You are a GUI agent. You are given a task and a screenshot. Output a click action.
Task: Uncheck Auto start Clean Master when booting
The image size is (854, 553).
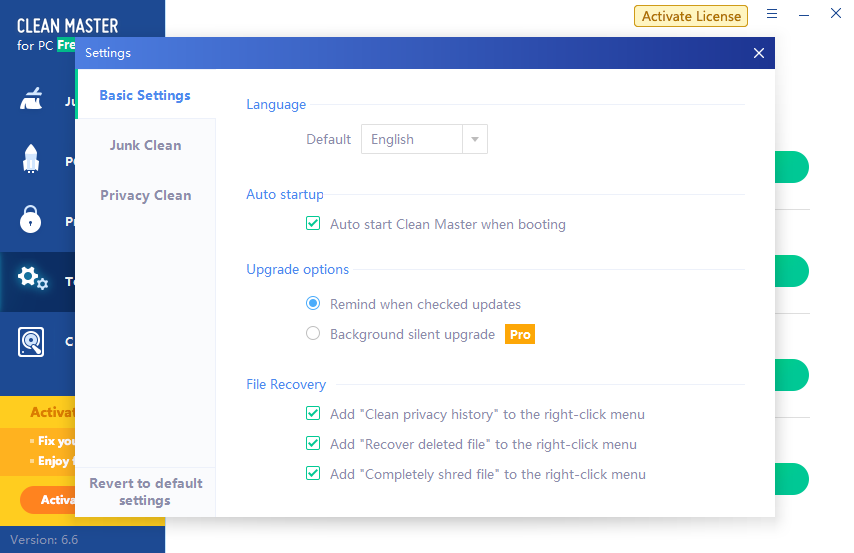313,223
